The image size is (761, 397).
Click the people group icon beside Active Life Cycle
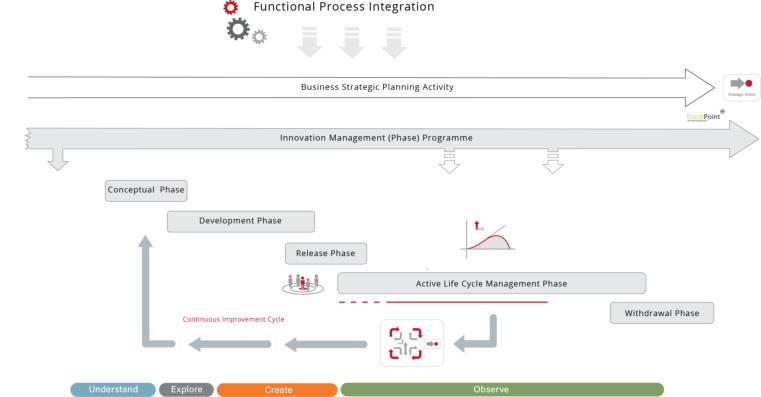303,284
